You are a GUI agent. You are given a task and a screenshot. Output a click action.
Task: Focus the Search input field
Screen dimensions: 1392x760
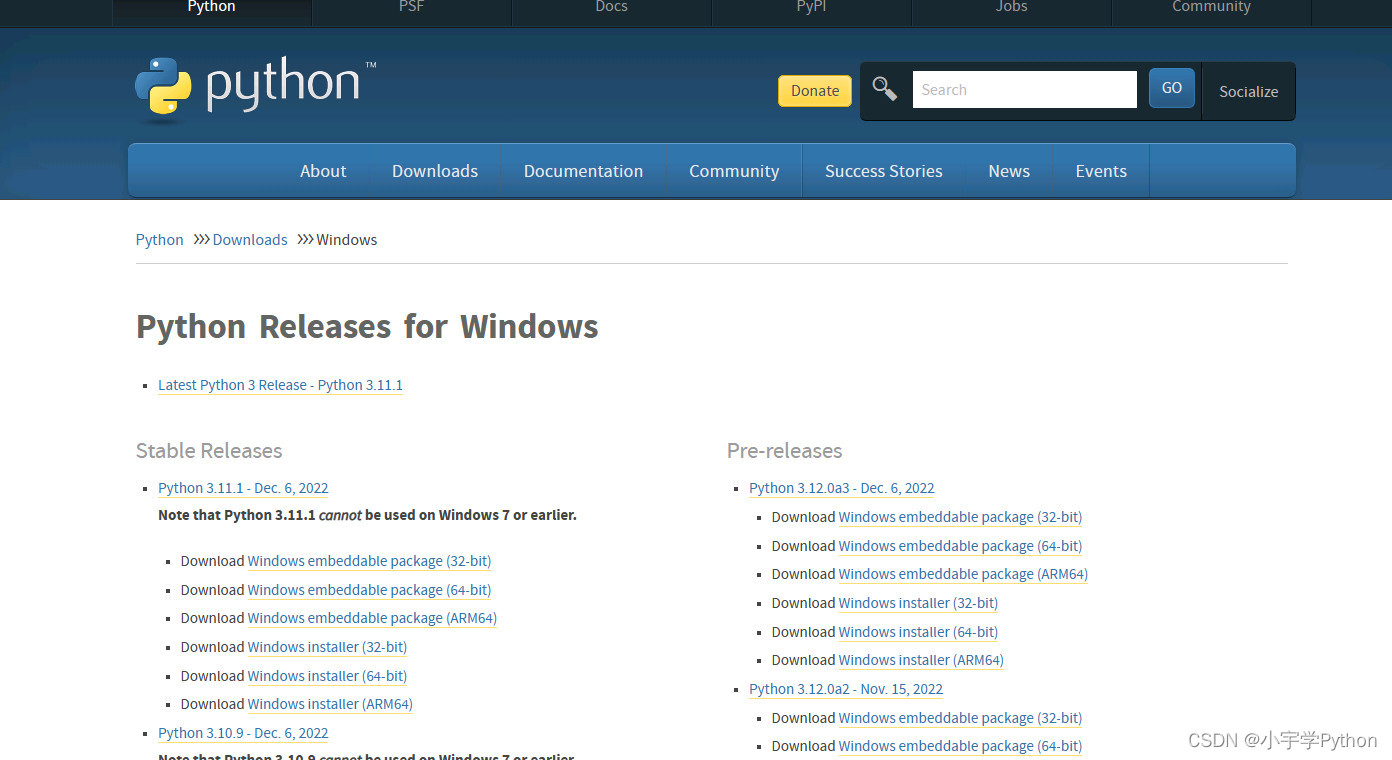(x=1024, y=89)
